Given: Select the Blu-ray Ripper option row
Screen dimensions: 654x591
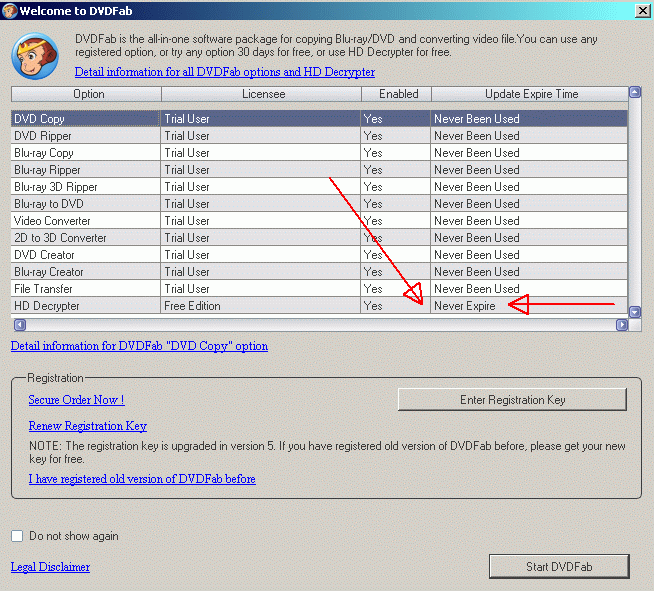Looking at the screenshot, I should tap(319, 170).
